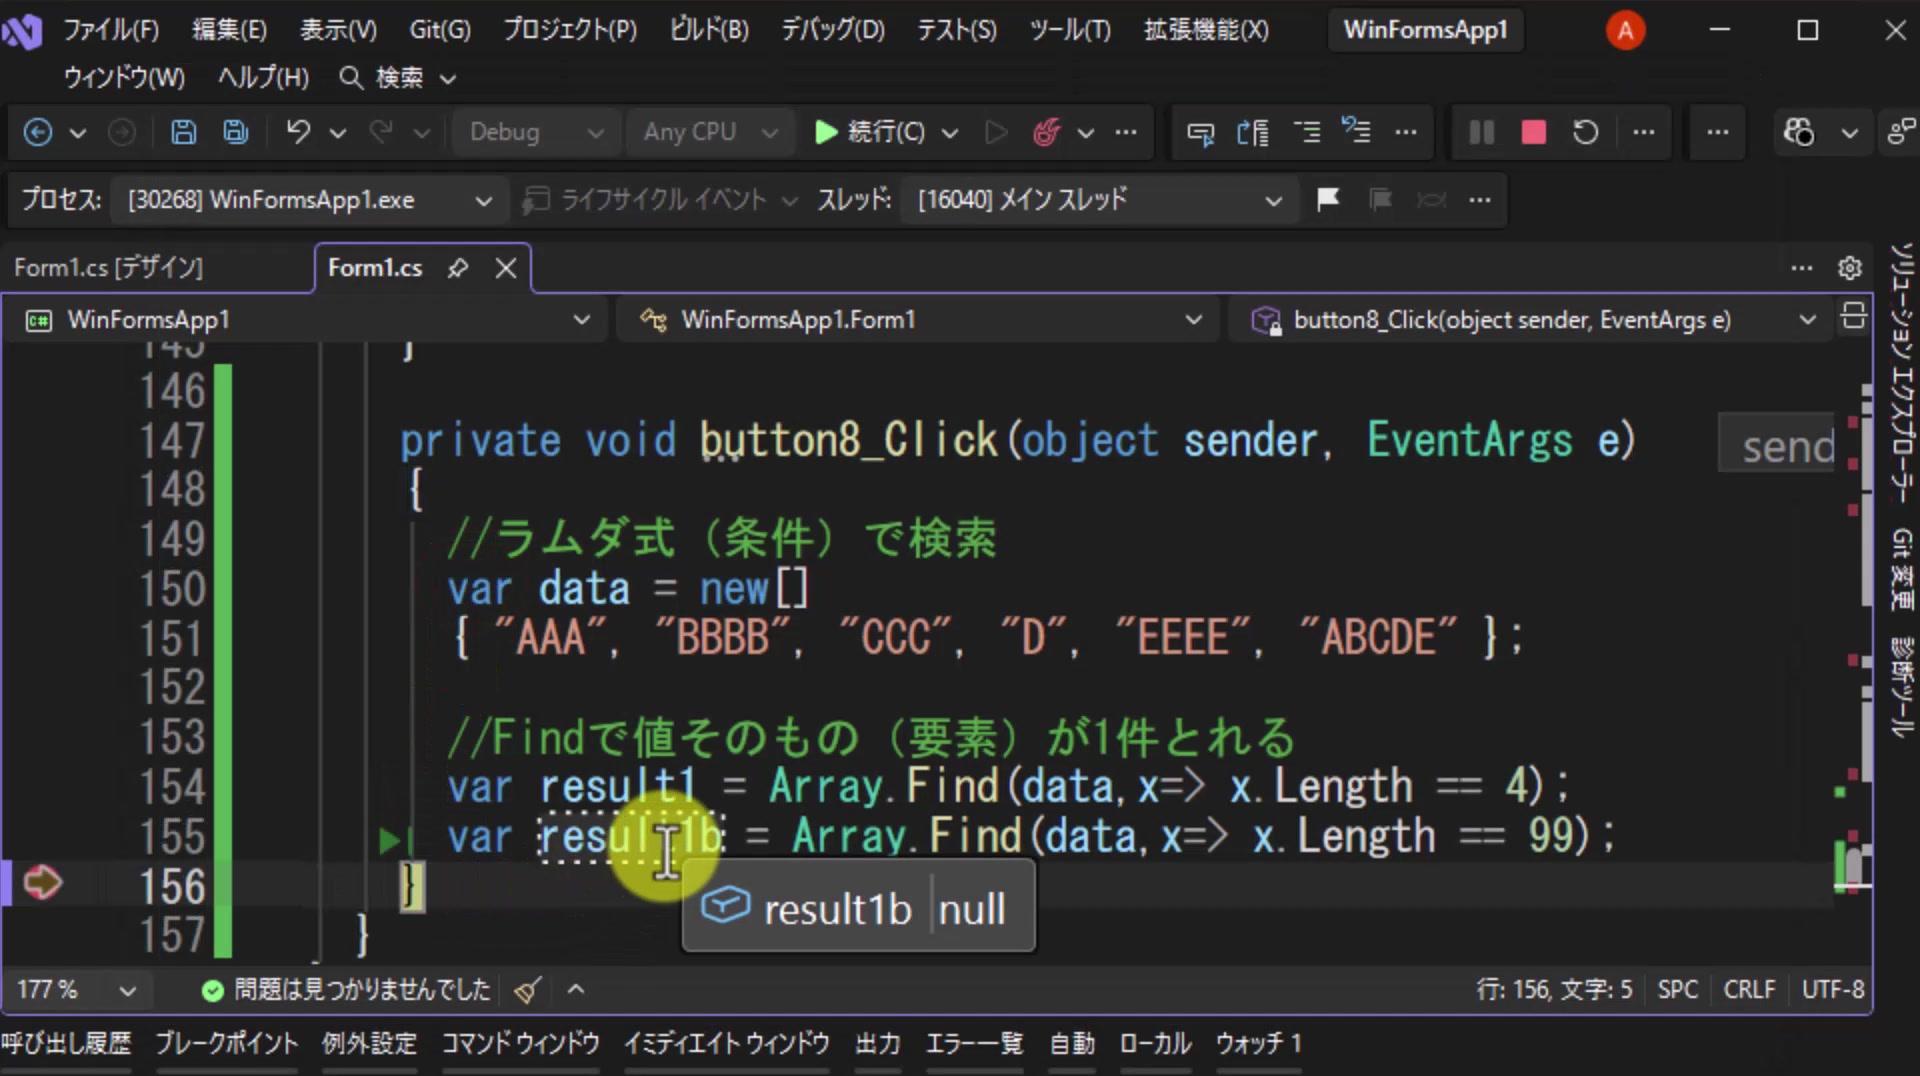This screenshot has height=1076, width=1920.
Task: Click the flag icon beside the thread dropdown
Action: [1328, 200]
